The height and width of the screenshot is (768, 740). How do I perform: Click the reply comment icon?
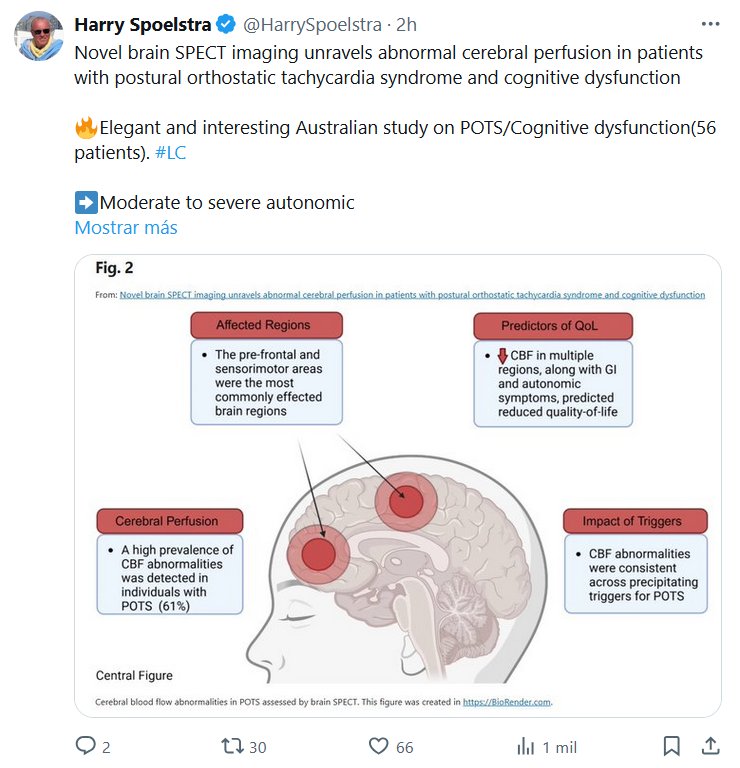click(x=86, y=746)
